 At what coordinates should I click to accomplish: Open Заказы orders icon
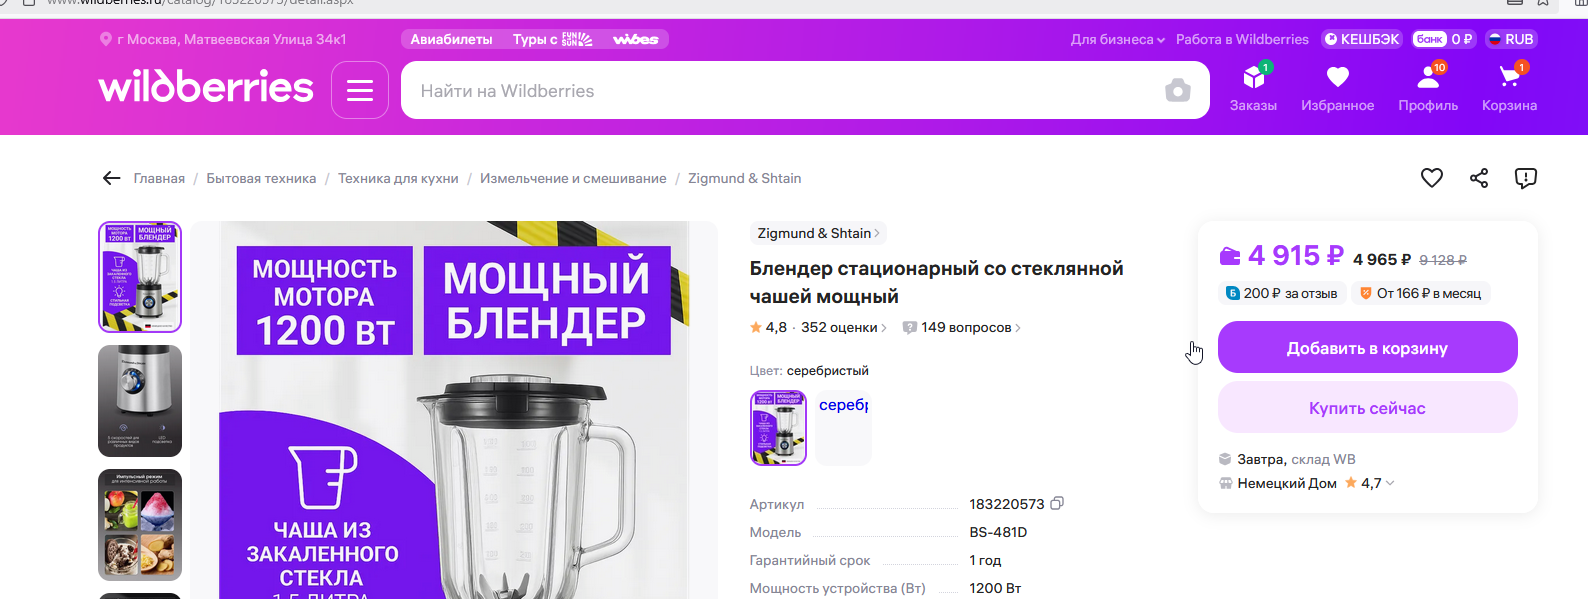[x=1253, y=88]
